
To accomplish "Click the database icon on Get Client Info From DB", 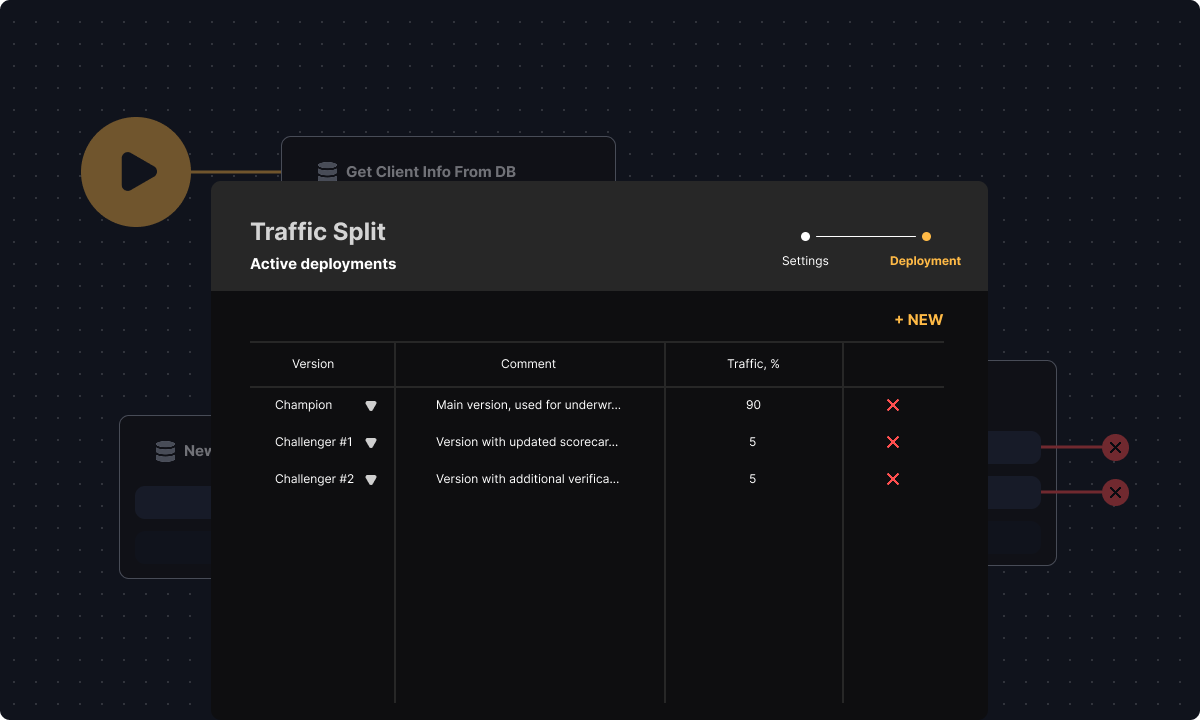I will [x=327, y=171].
